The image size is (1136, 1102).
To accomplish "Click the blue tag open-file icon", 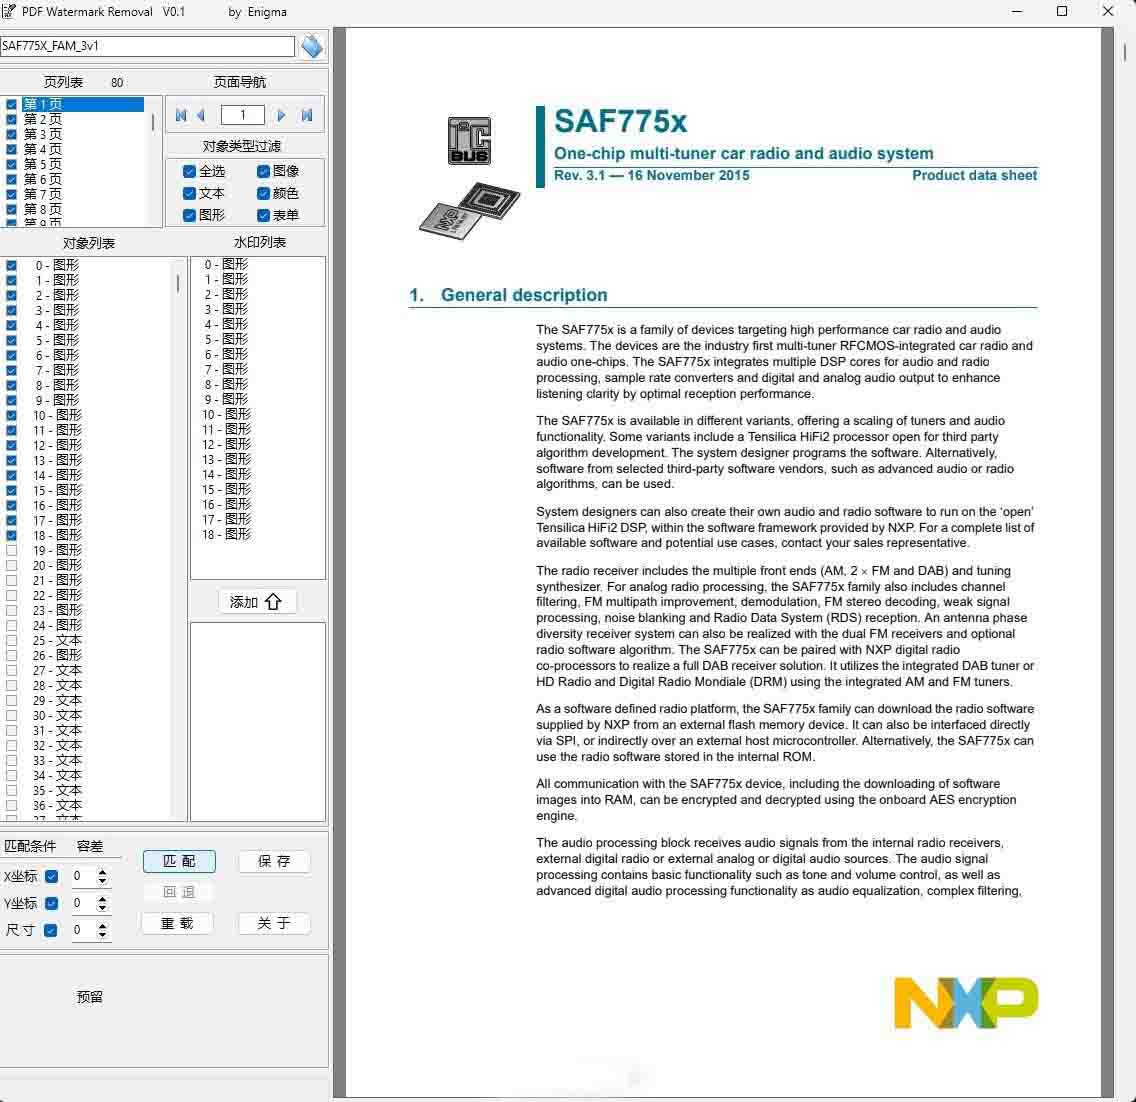I will pyautogui.click(x=312, y=46).
